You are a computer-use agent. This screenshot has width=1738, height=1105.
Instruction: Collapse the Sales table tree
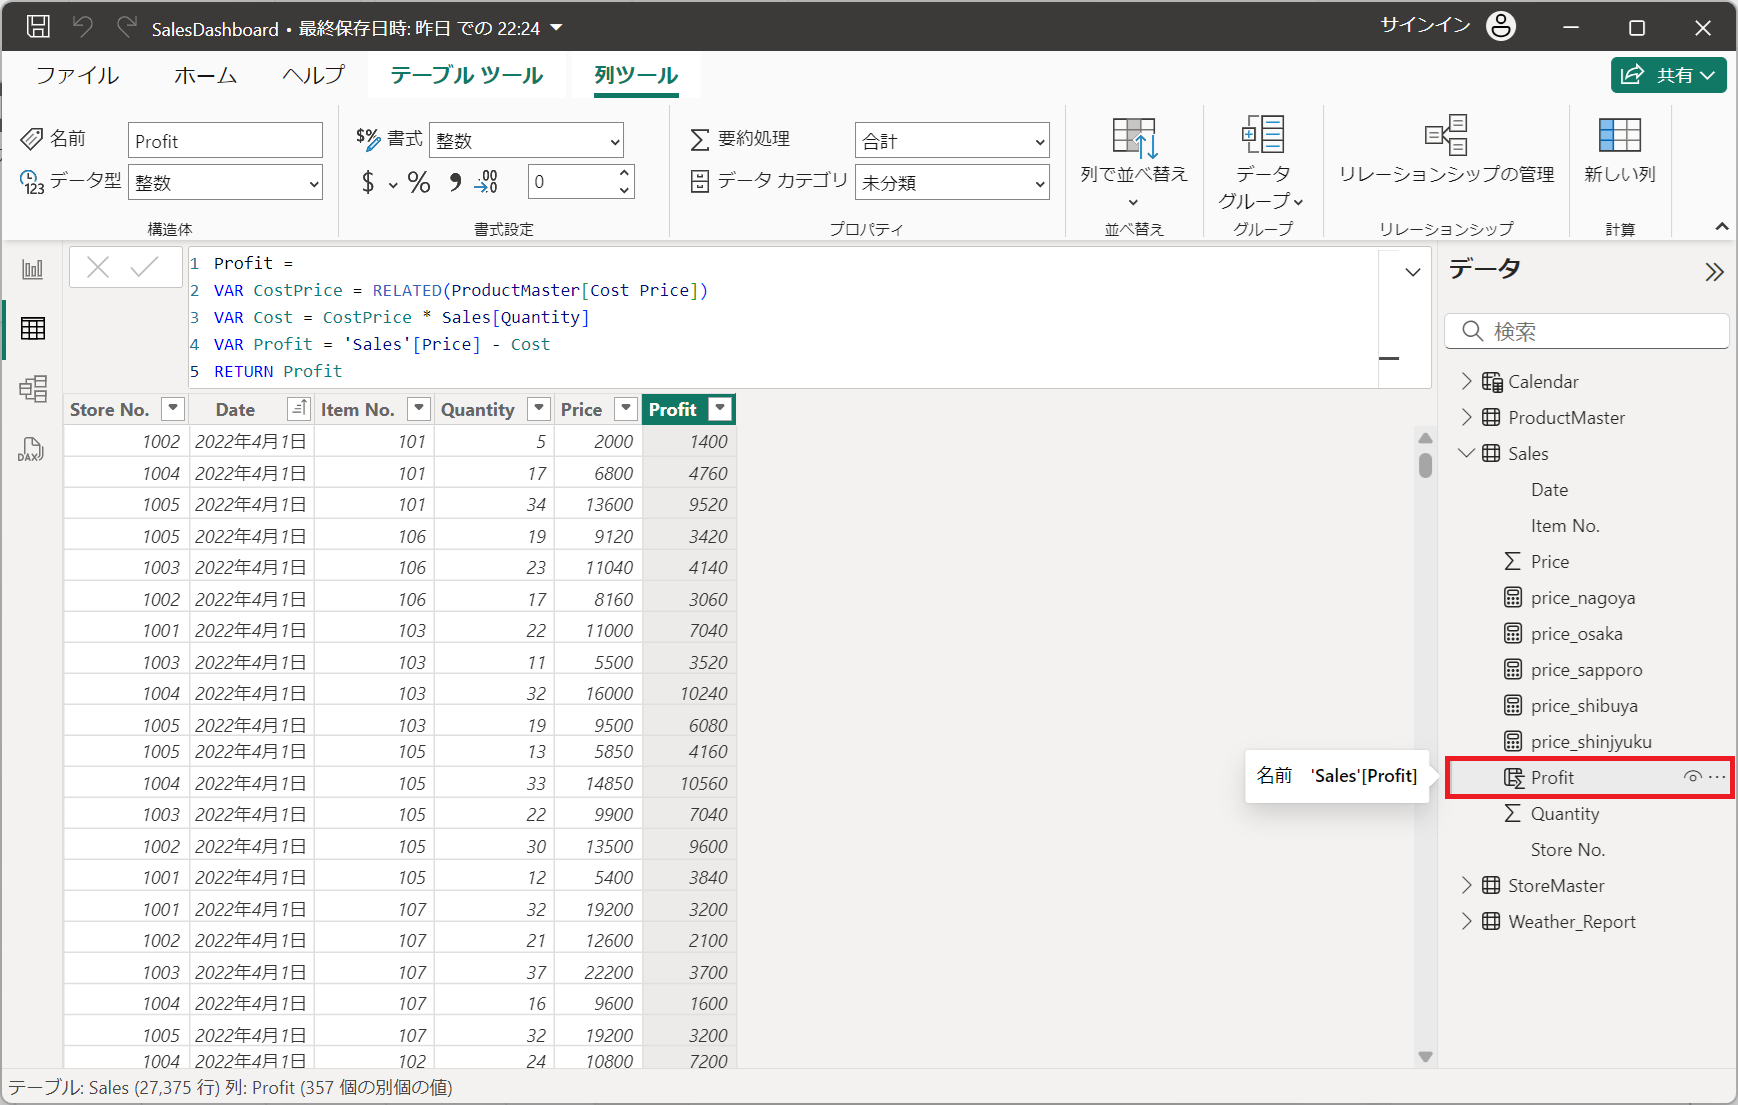pyautogui.click(x=1466, y=453)
